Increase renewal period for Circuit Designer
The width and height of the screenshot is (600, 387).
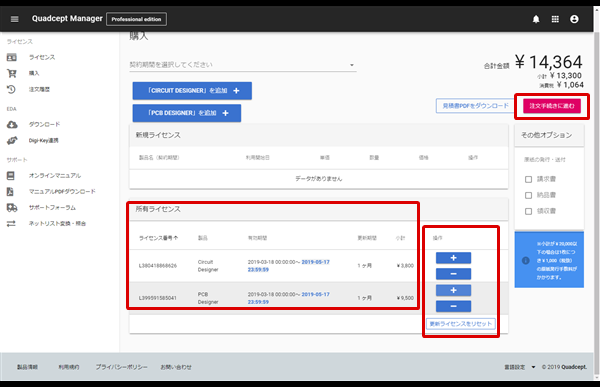pyautogui.click(x=453, y=258)
